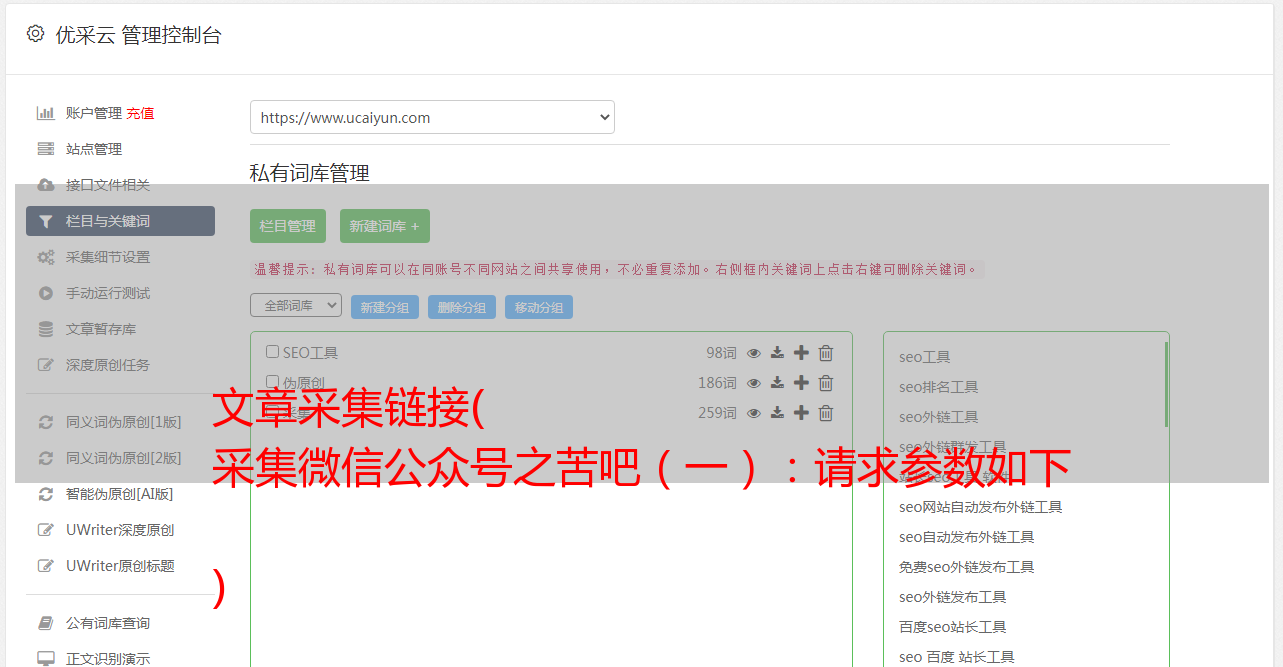Add keywords to SEO工具 with plus icon
The width and height of the screenshot is (1283, 667).
801,353
